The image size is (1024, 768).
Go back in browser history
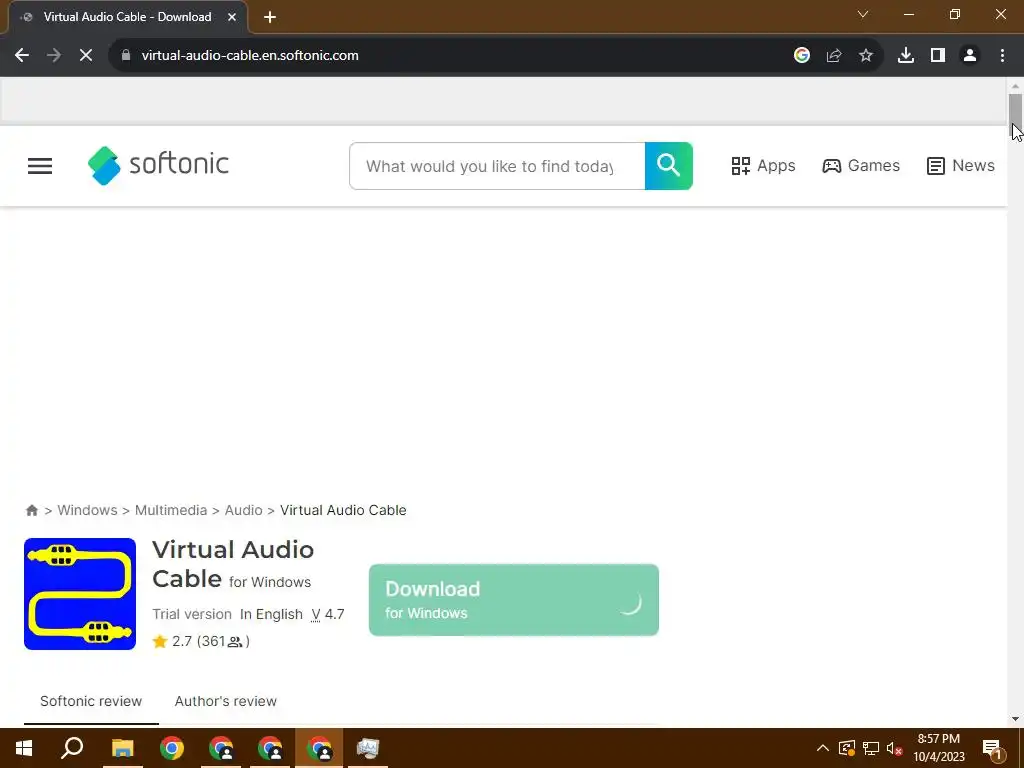(22, 56)
